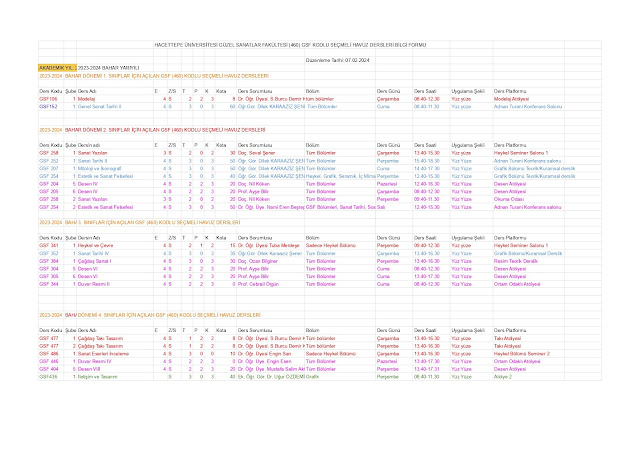640x452 pixels.
Task: Click 'Heykel, Grafik, Seramik, İç Mimarlık' department cell
Action: pyautogui.click(x=340, y=176)
